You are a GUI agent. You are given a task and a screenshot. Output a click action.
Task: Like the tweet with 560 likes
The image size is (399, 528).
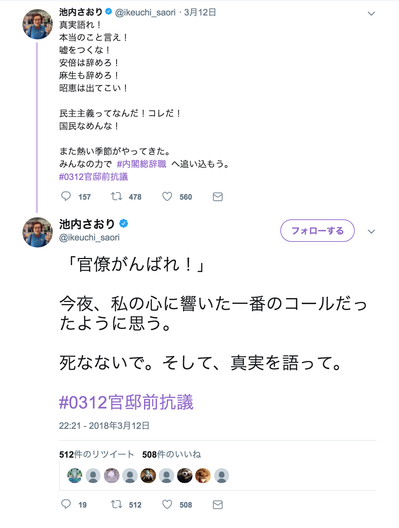click(167, 196)
